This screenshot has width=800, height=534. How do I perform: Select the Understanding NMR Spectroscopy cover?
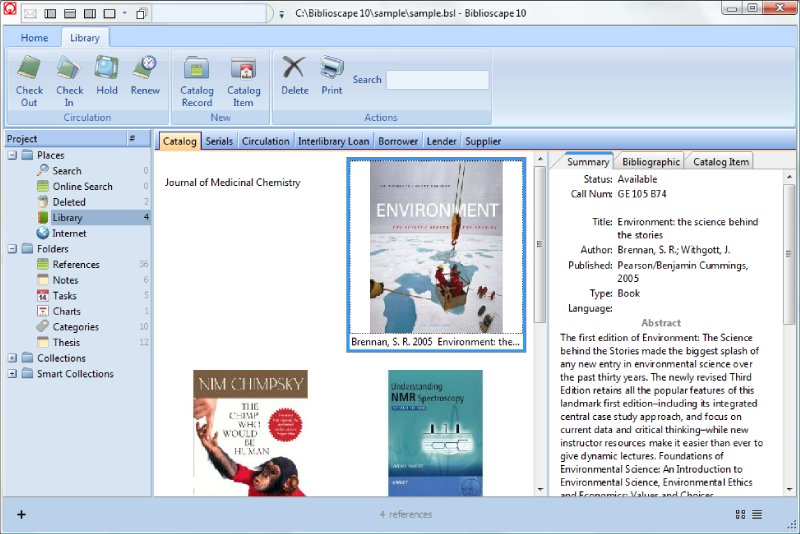click(435, 433)
